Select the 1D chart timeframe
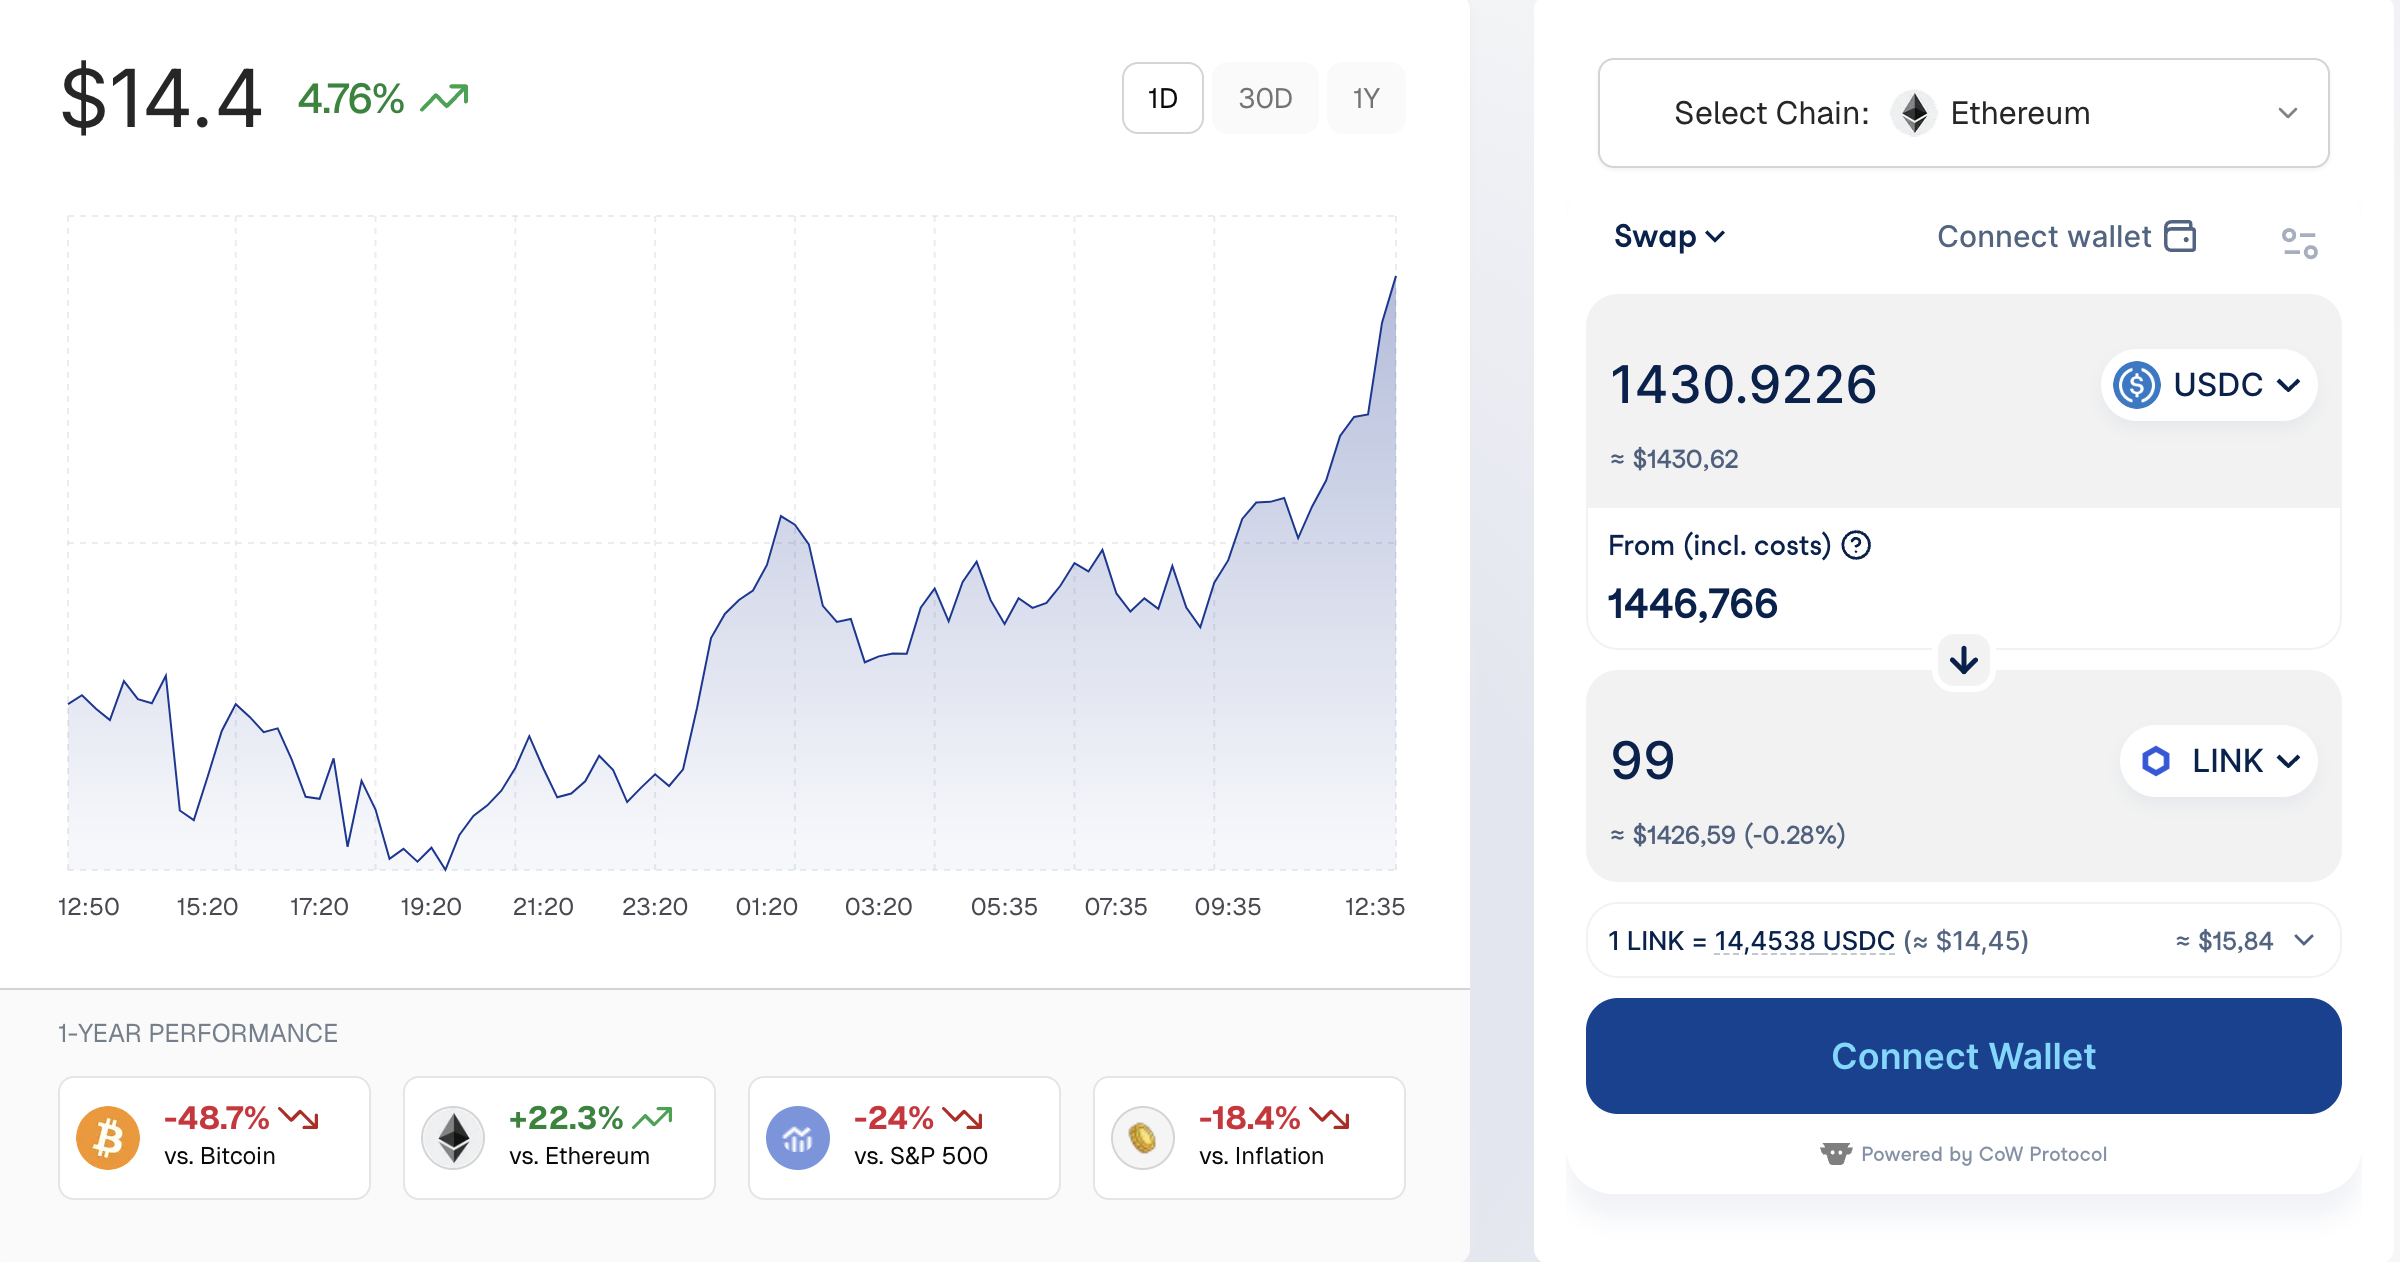2400x1262 pixels. coord(1162,97)
